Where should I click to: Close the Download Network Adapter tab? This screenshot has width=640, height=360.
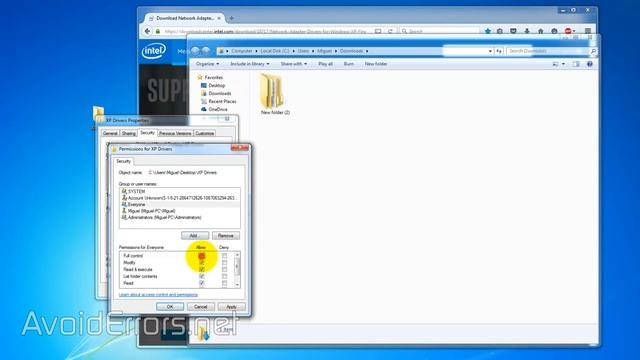click(219, 18)
